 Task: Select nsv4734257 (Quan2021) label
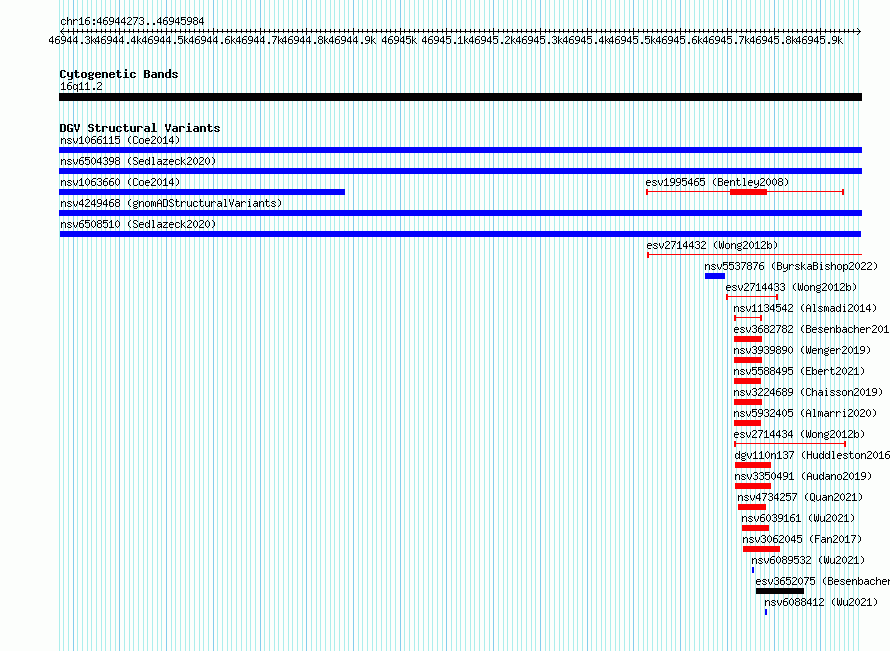coord(800,497)
